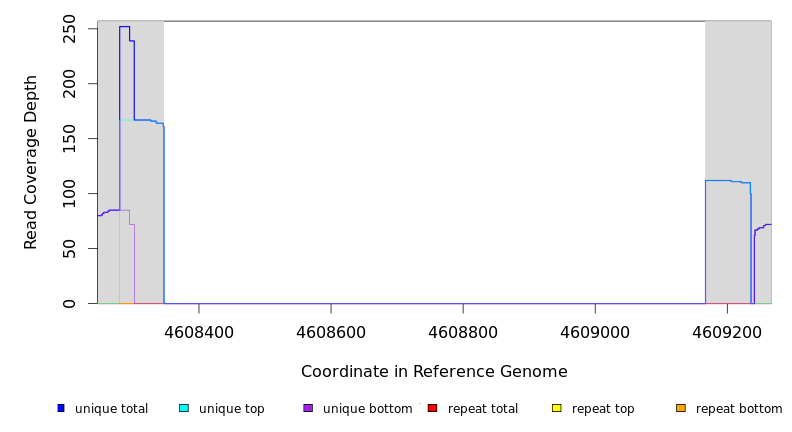Click the 250 y-axis tick label
This screenshot has width=792, height=432.
click(x=69, y=29)
